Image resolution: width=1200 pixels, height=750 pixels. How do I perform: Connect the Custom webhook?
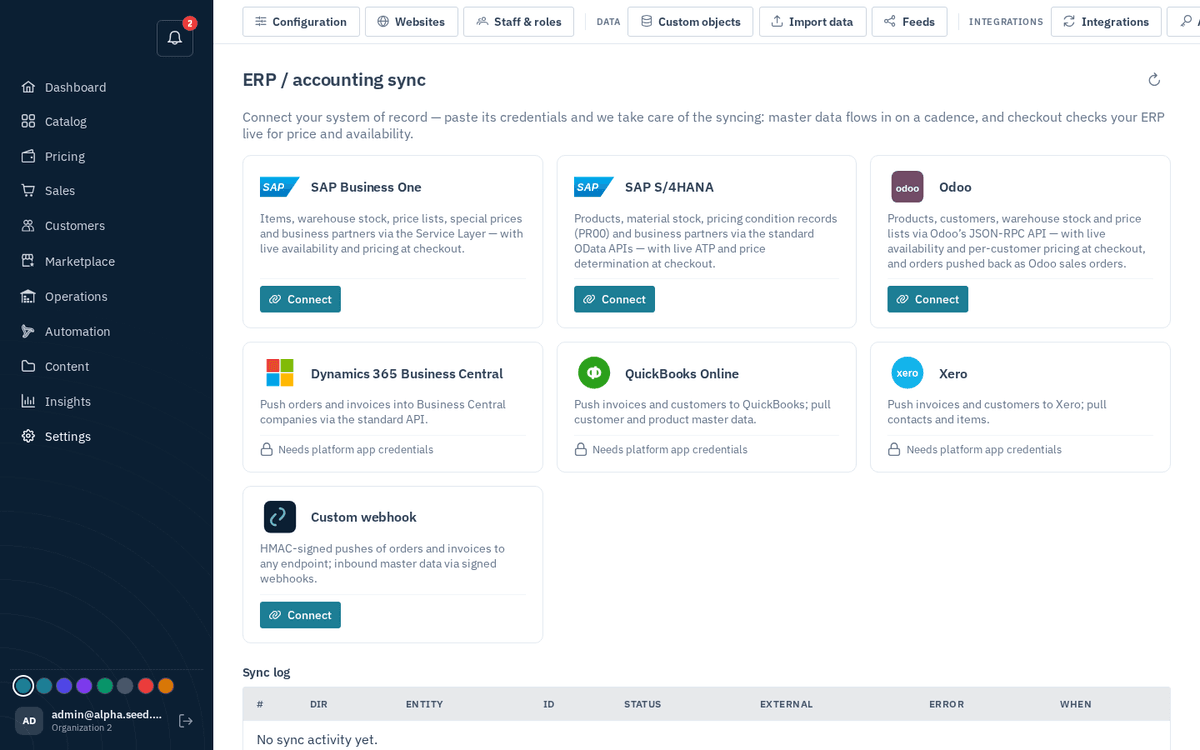click(x=300, y=615)
